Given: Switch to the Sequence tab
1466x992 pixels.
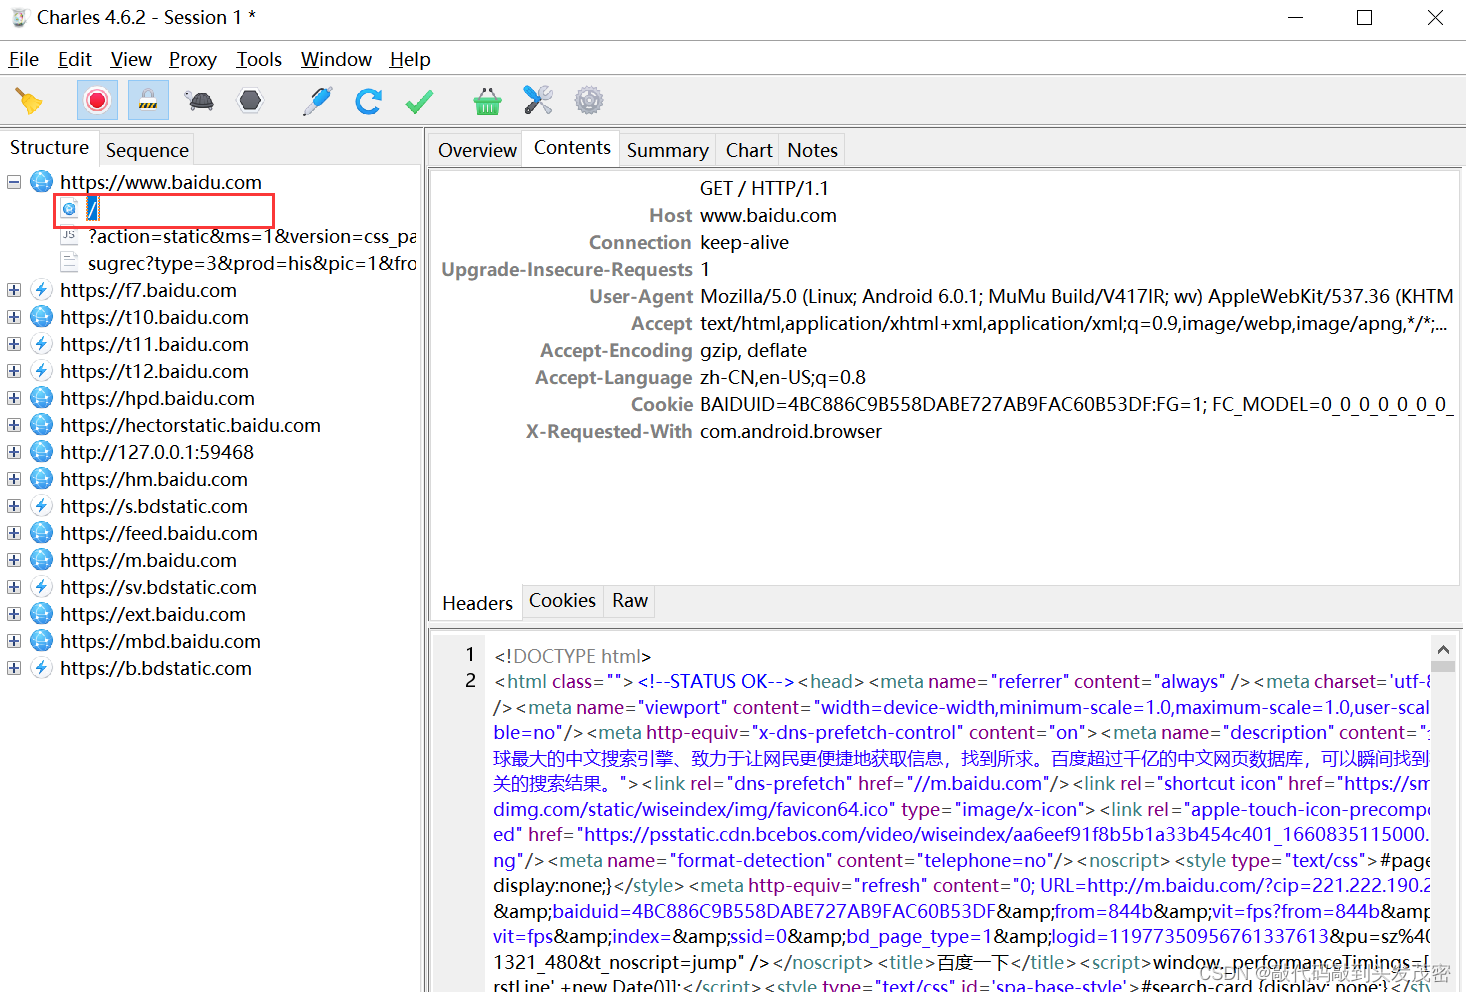Looking at the screenshot, I should tap(147, 150).
